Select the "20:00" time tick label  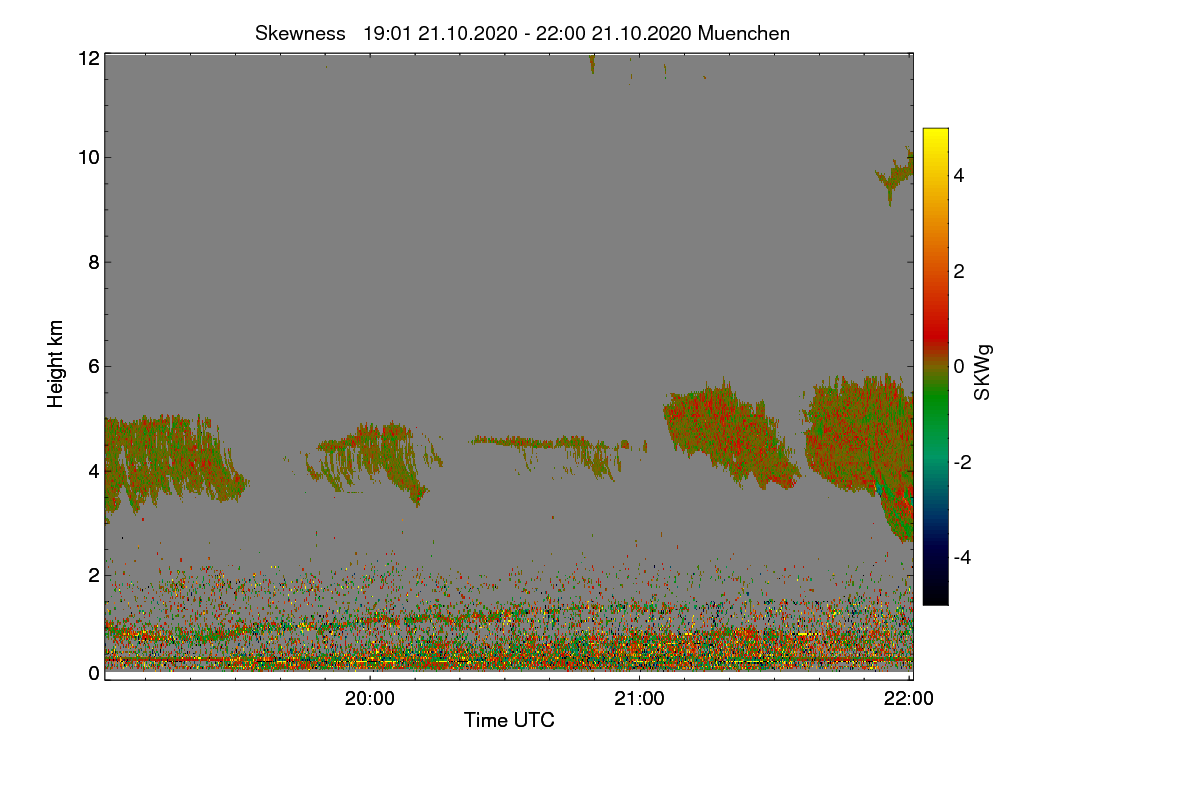(x=370, y=699)
